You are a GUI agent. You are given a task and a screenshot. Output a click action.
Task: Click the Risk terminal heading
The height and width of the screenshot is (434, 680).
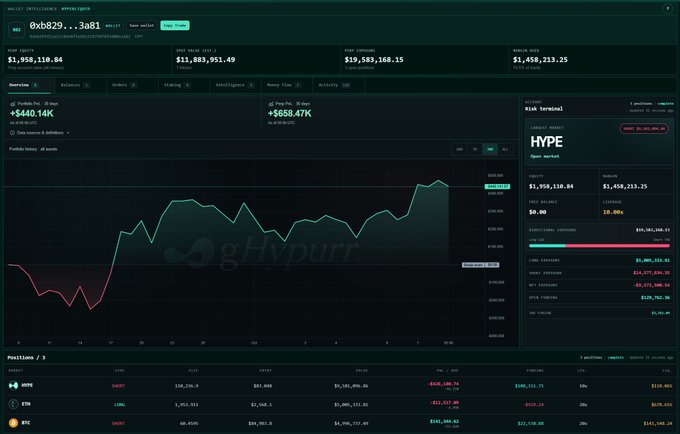(544, 109)
